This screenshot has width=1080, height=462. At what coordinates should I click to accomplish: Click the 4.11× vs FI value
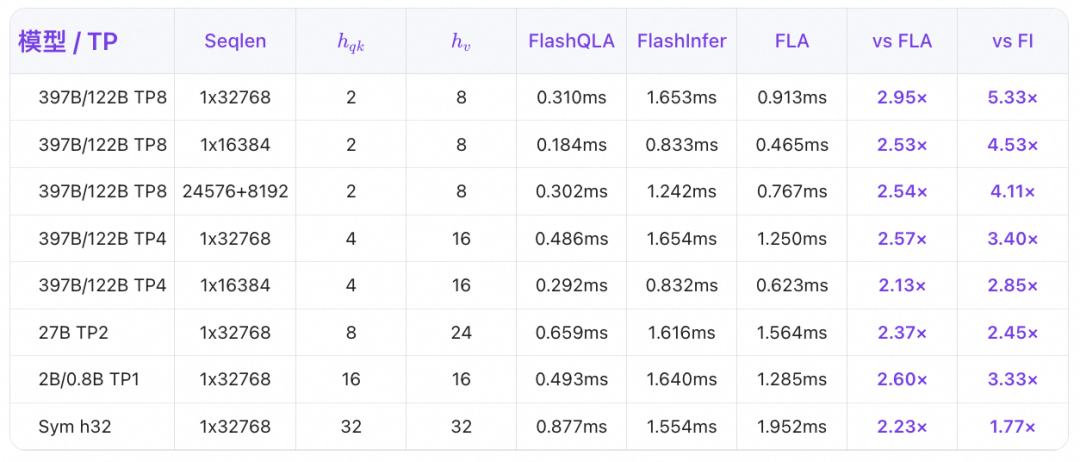1012,192
